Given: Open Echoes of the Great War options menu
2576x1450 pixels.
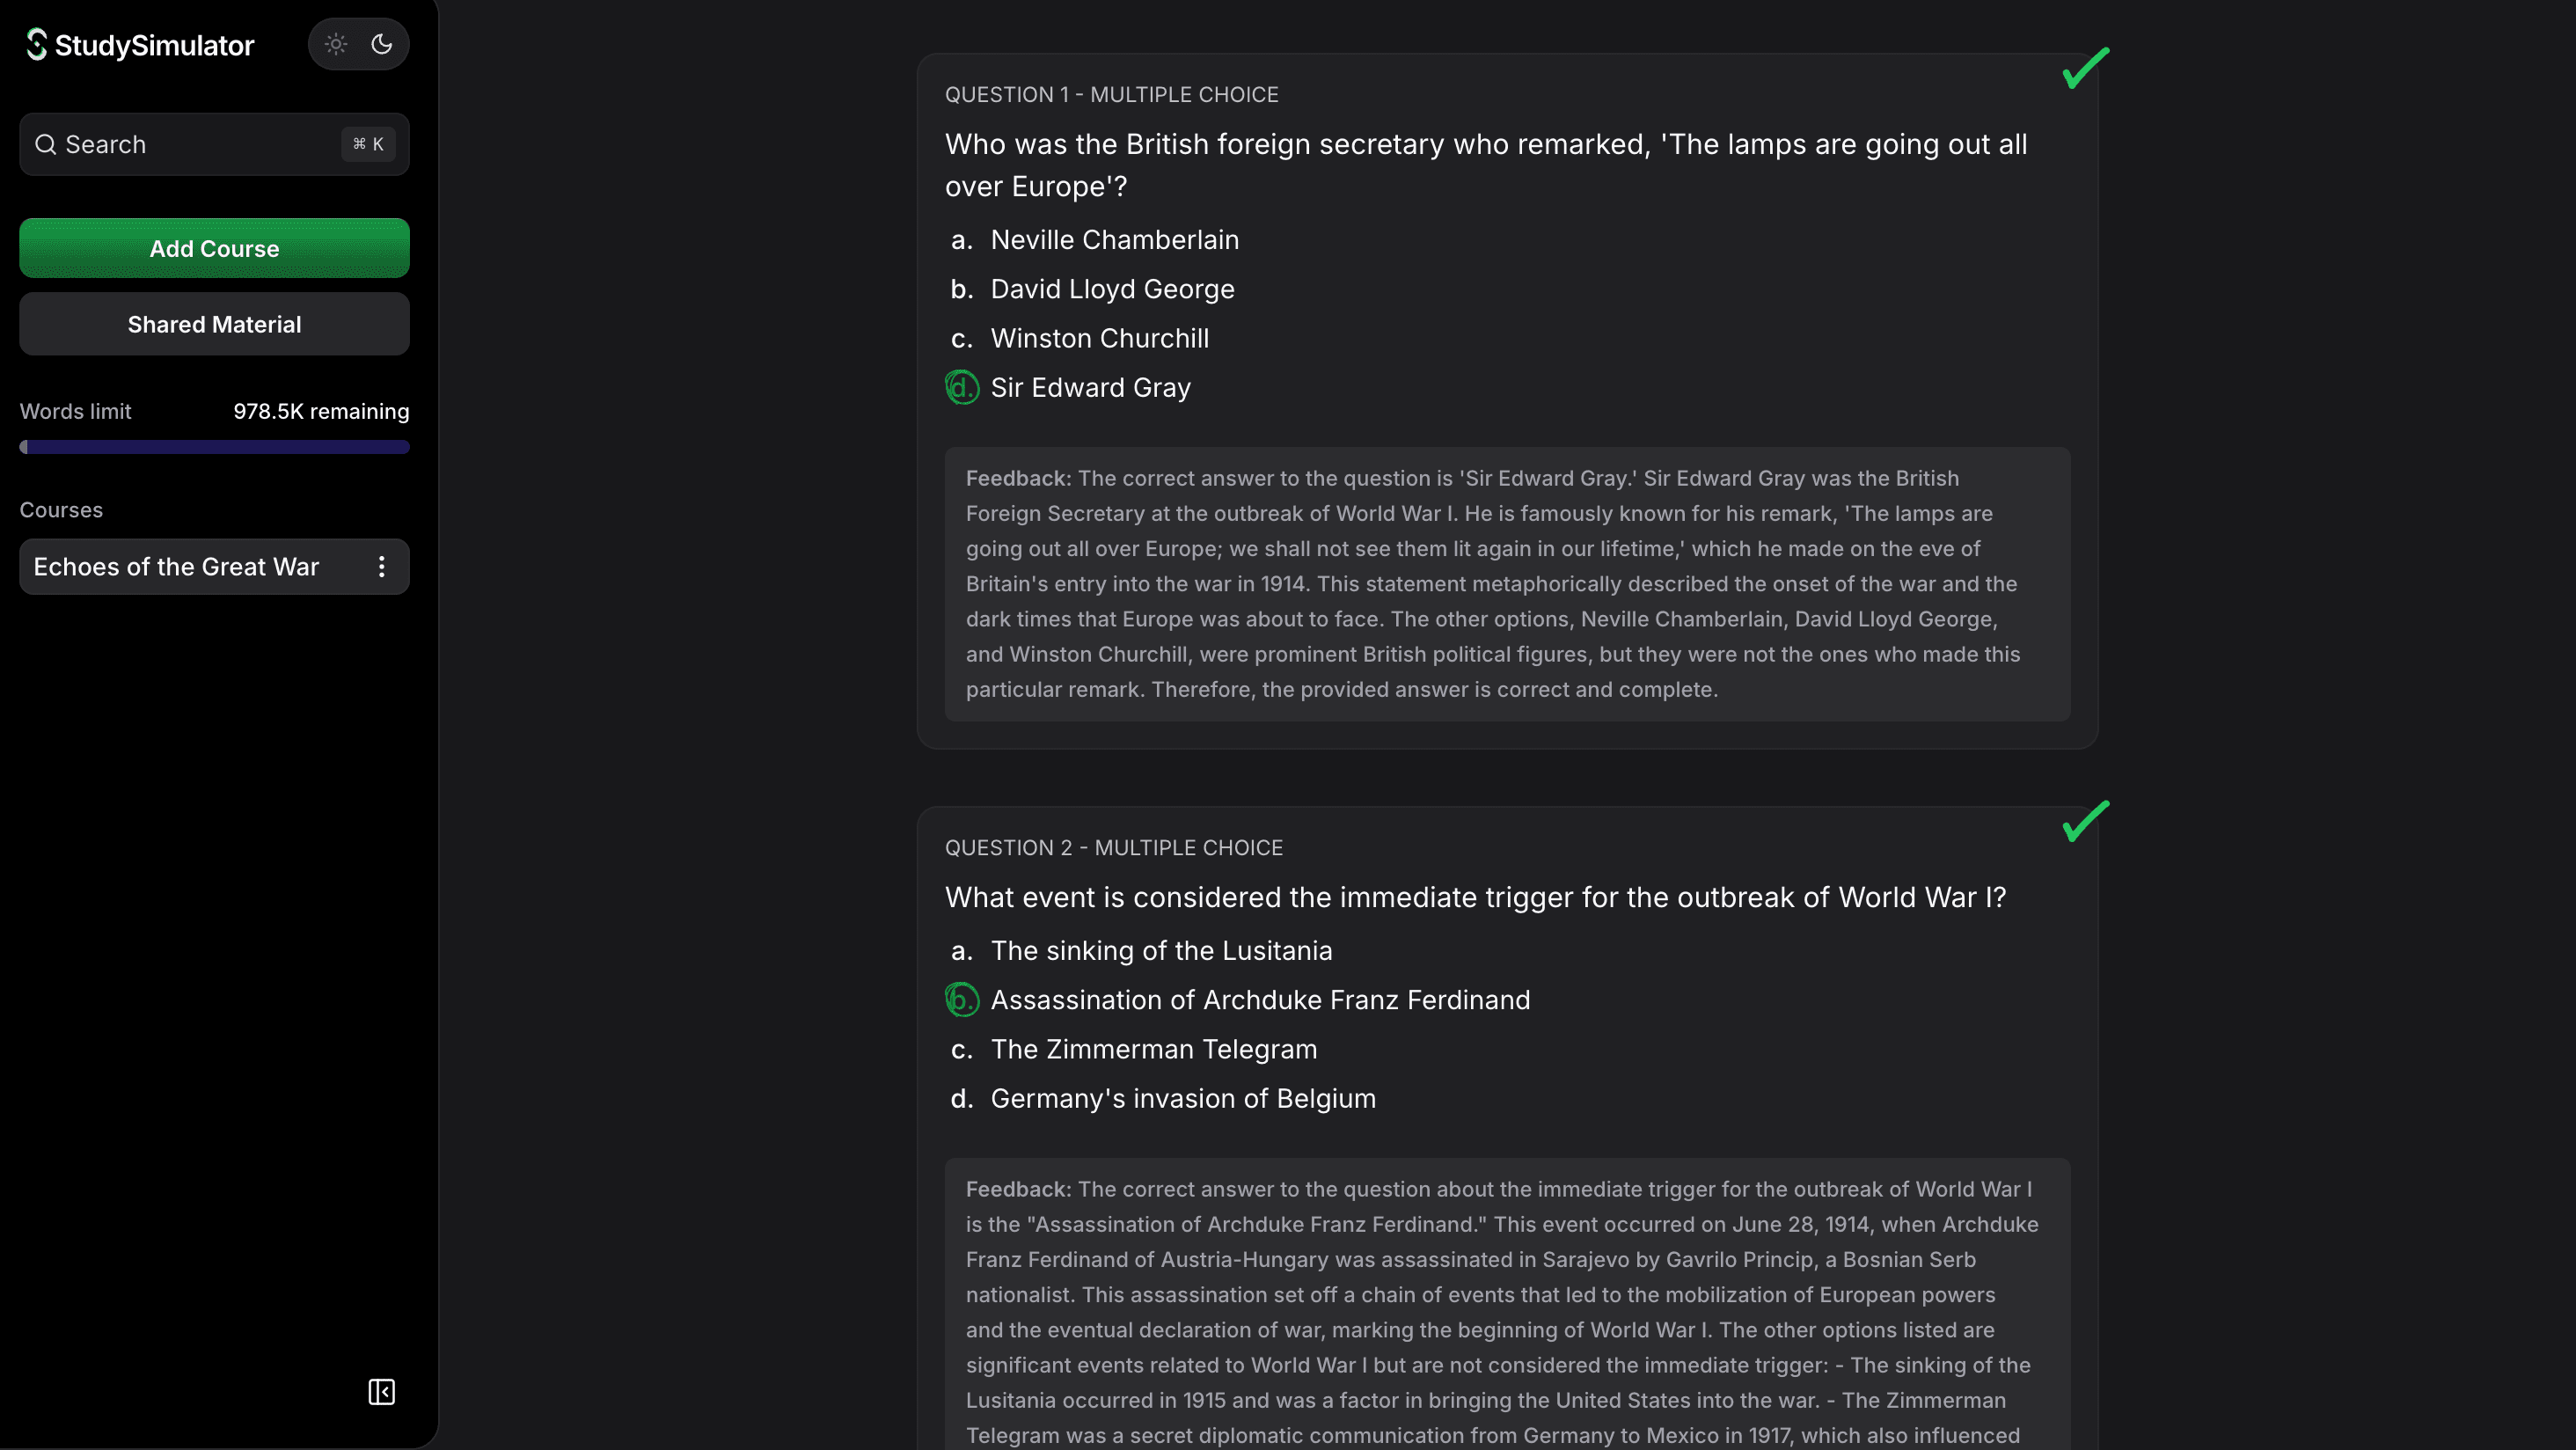Looking at the screenshot, I should [x=381, y=567].
